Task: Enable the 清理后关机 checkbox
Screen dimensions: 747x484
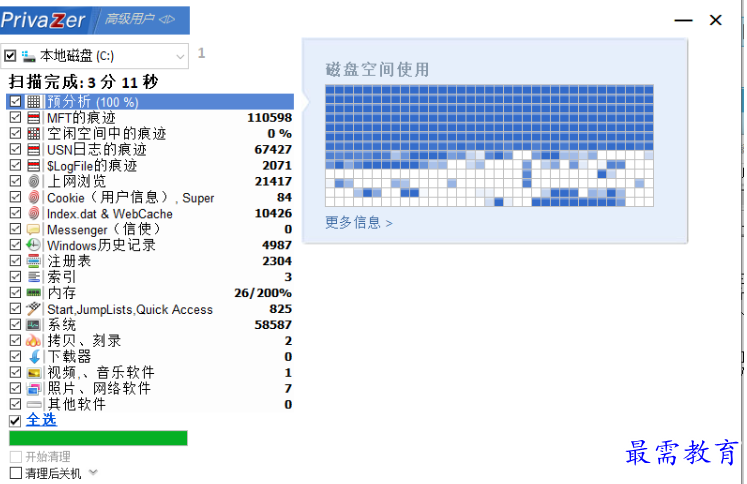Action: 16,473
